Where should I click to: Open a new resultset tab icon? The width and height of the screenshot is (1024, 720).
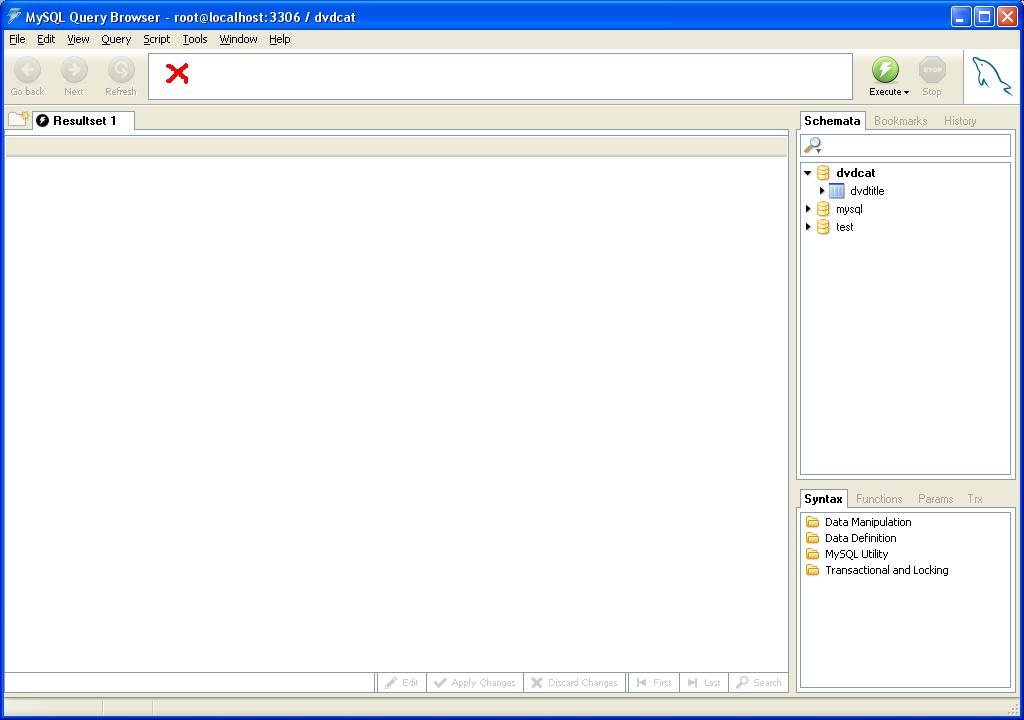(x=18, y=120)
